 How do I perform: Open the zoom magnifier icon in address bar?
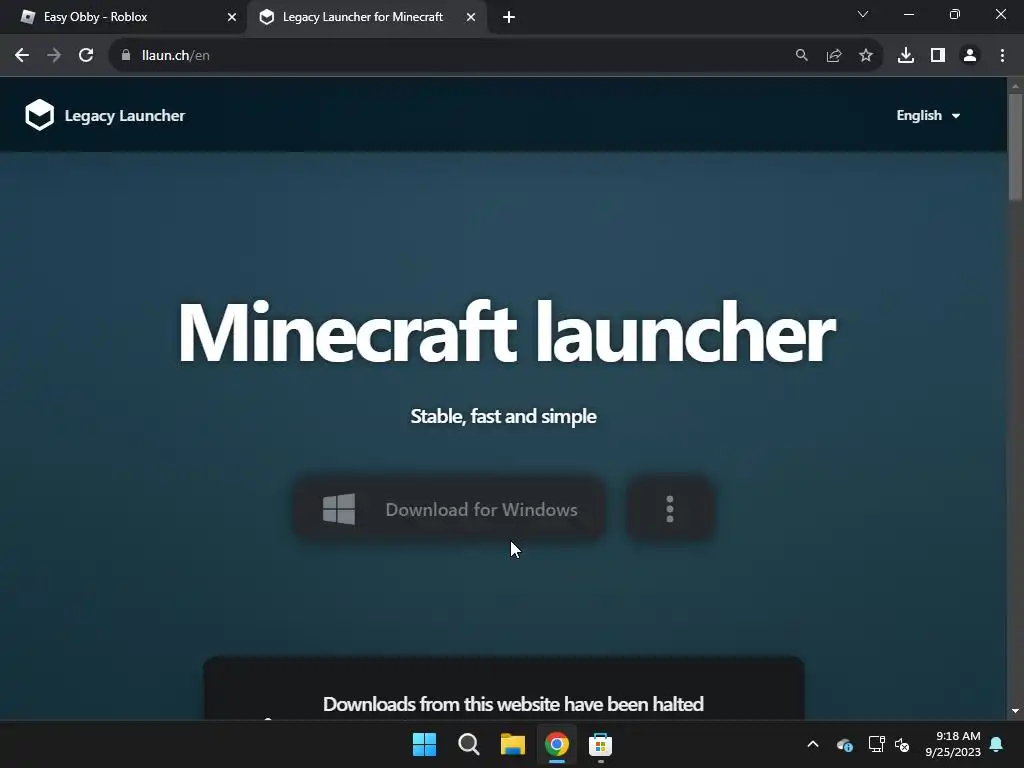(801, 56)
